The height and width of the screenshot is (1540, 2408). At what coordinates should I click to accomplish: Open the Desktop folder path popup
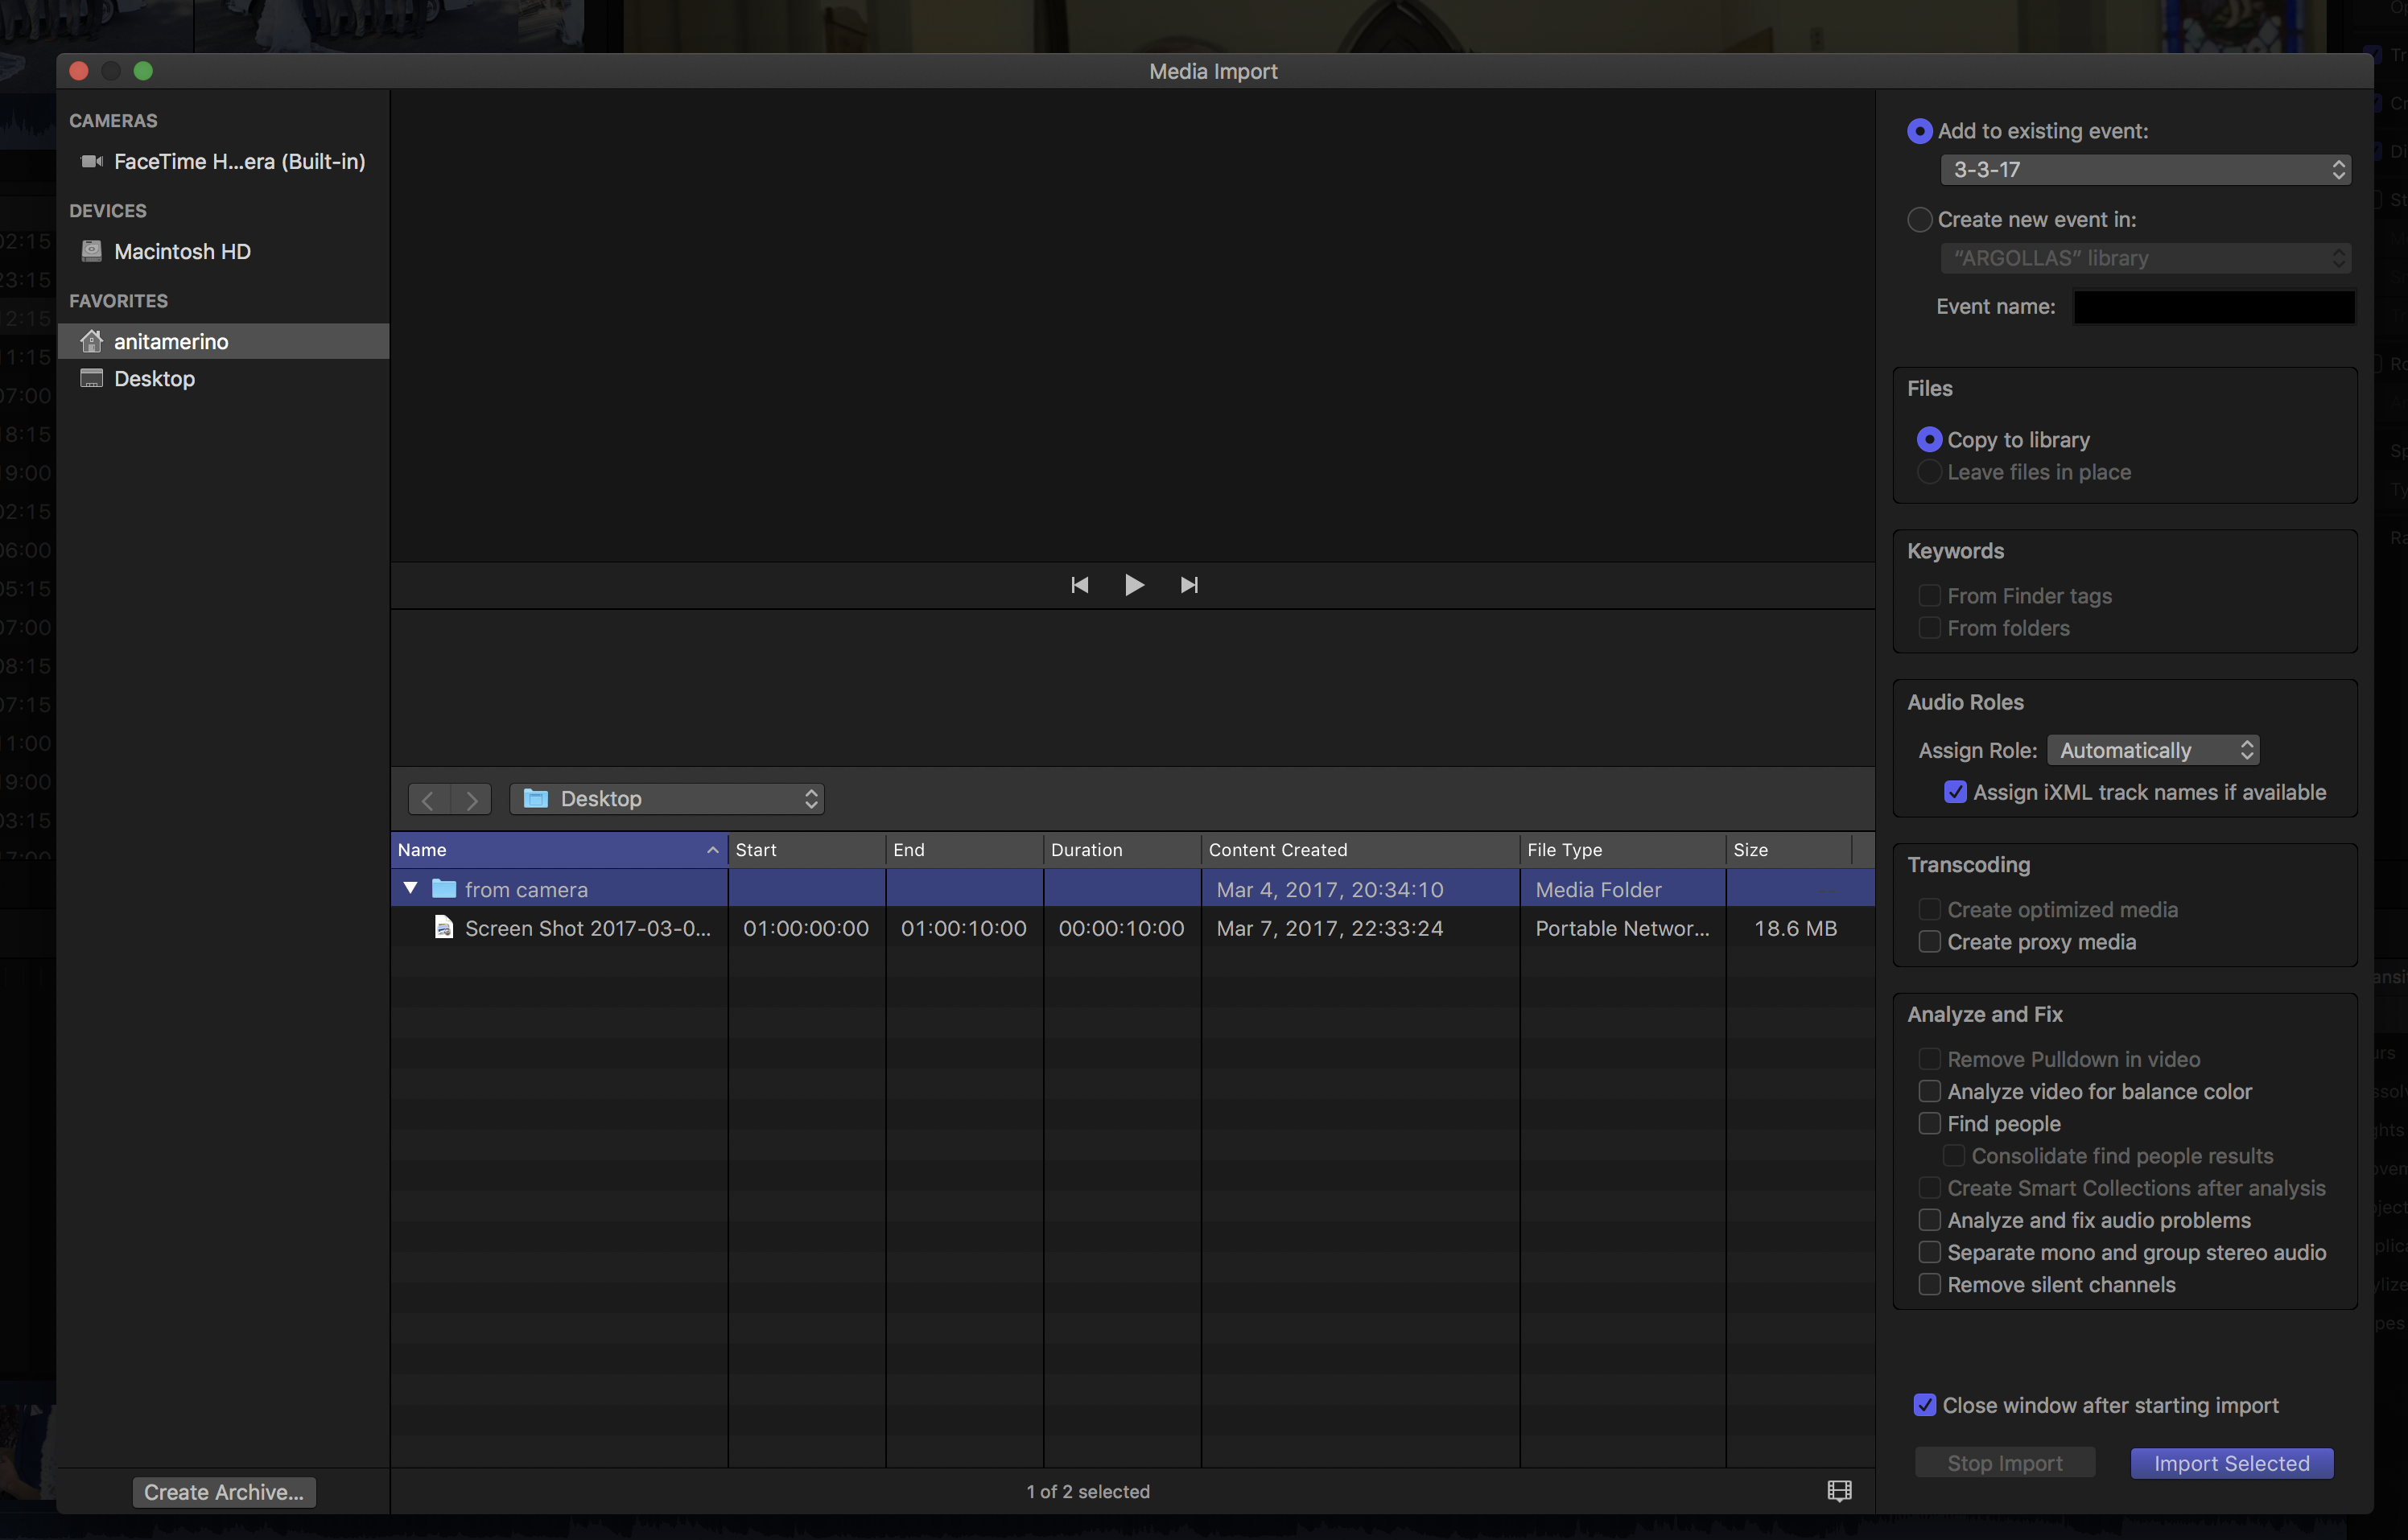[667, 799]
